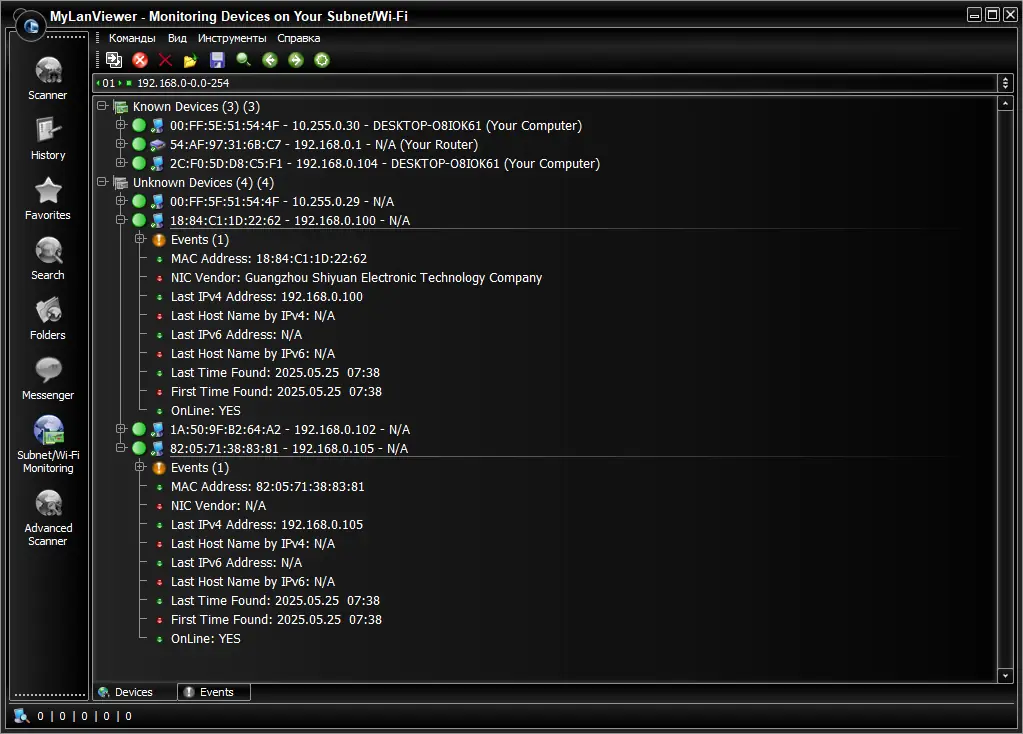Open the History sidebar icon

(x=48, y=130)
